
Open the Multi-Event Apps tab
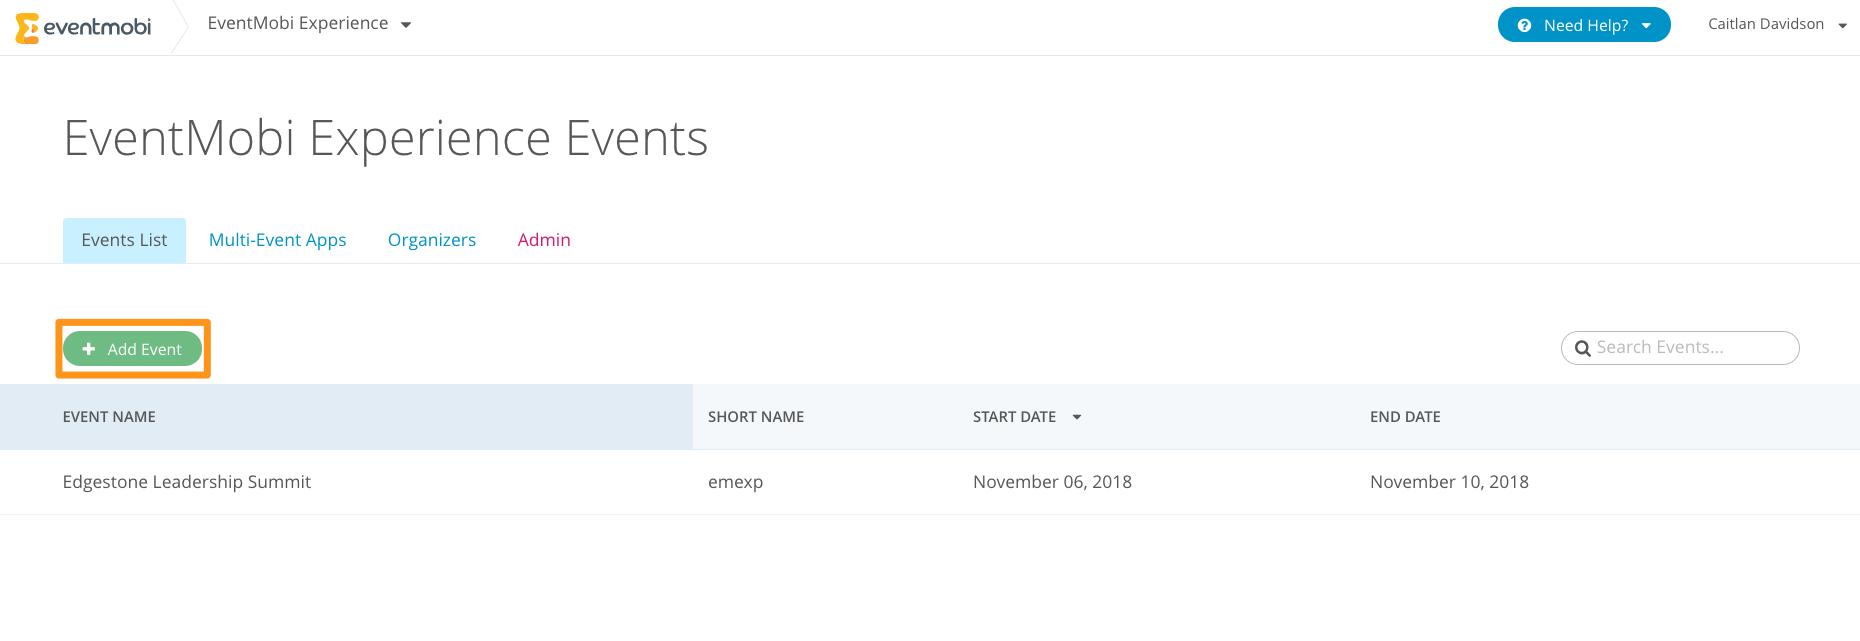click(x=277, y=240)
